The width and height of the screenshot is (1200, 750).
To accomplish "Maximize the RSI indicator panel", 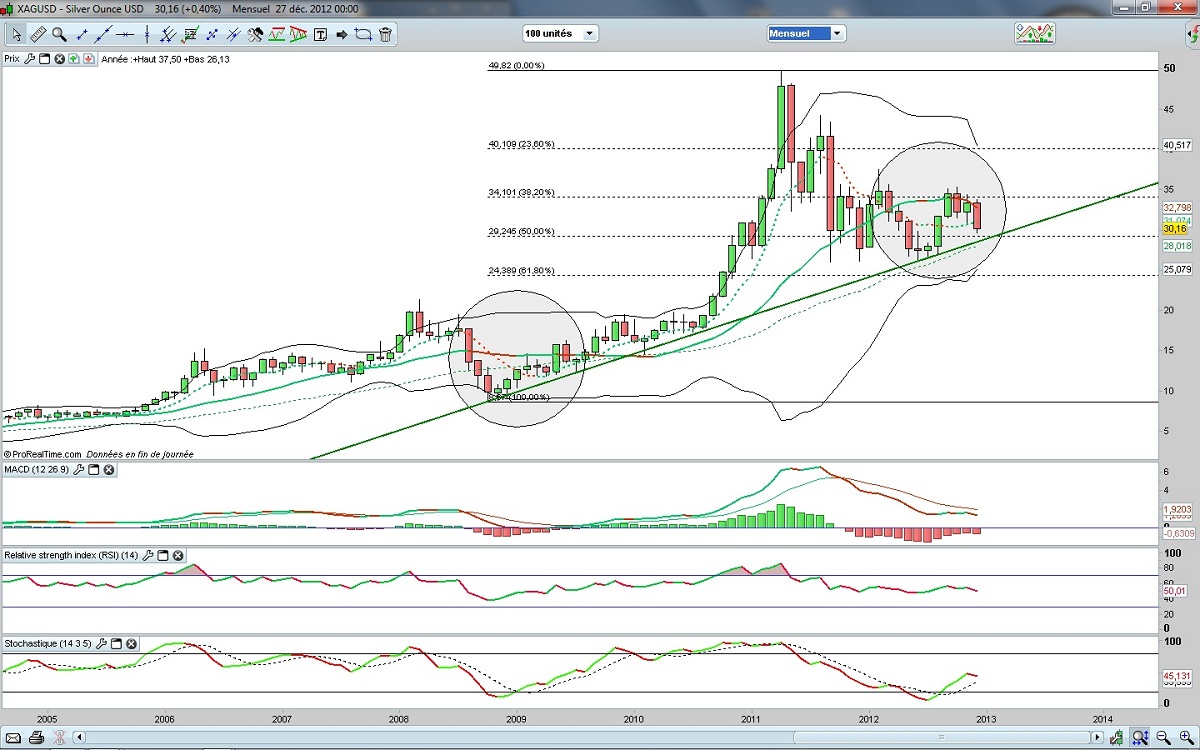I will coord(162,555).
